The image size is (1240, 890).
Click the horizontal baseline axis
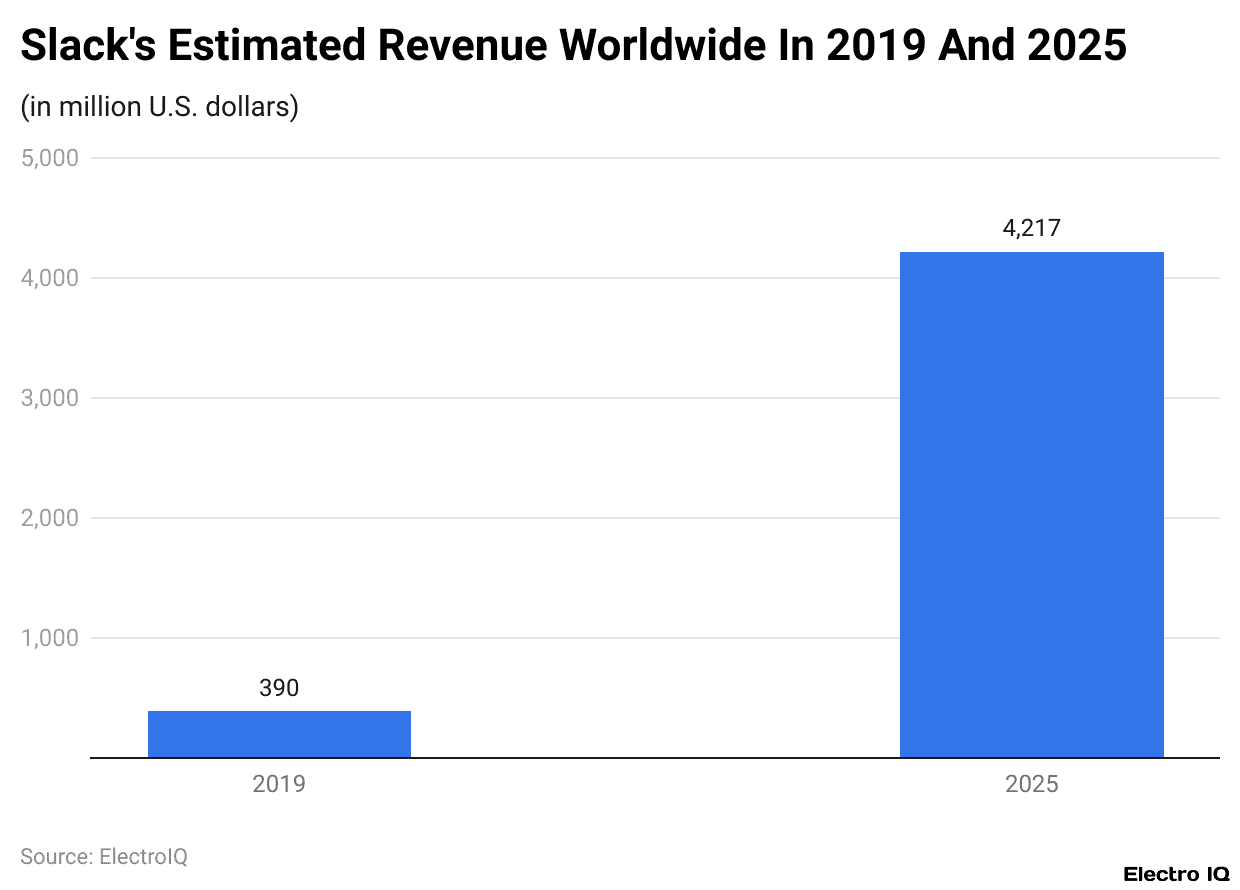point(620,759)
